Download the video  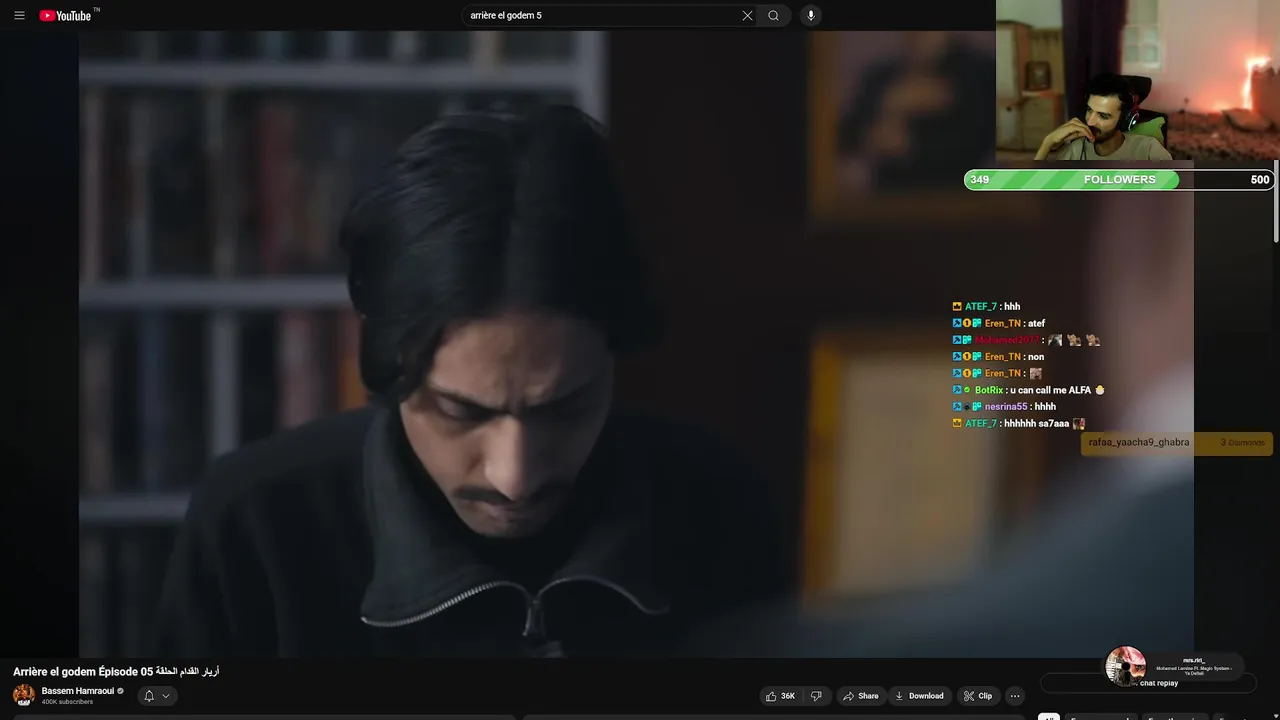920,696
